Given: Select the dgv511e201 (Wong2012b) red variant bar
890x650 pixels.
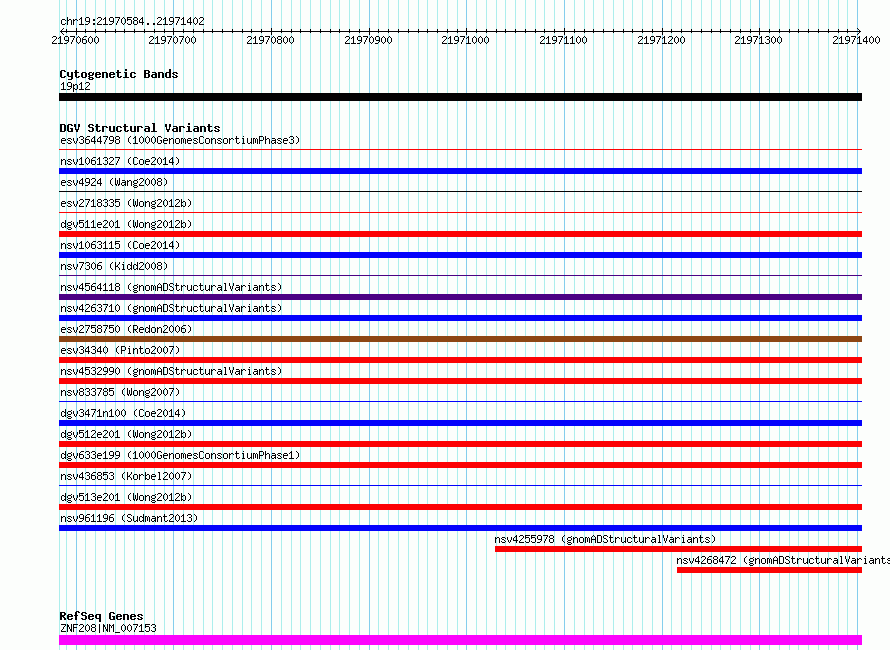Looking at the screenshot, I should pos(460,234).
